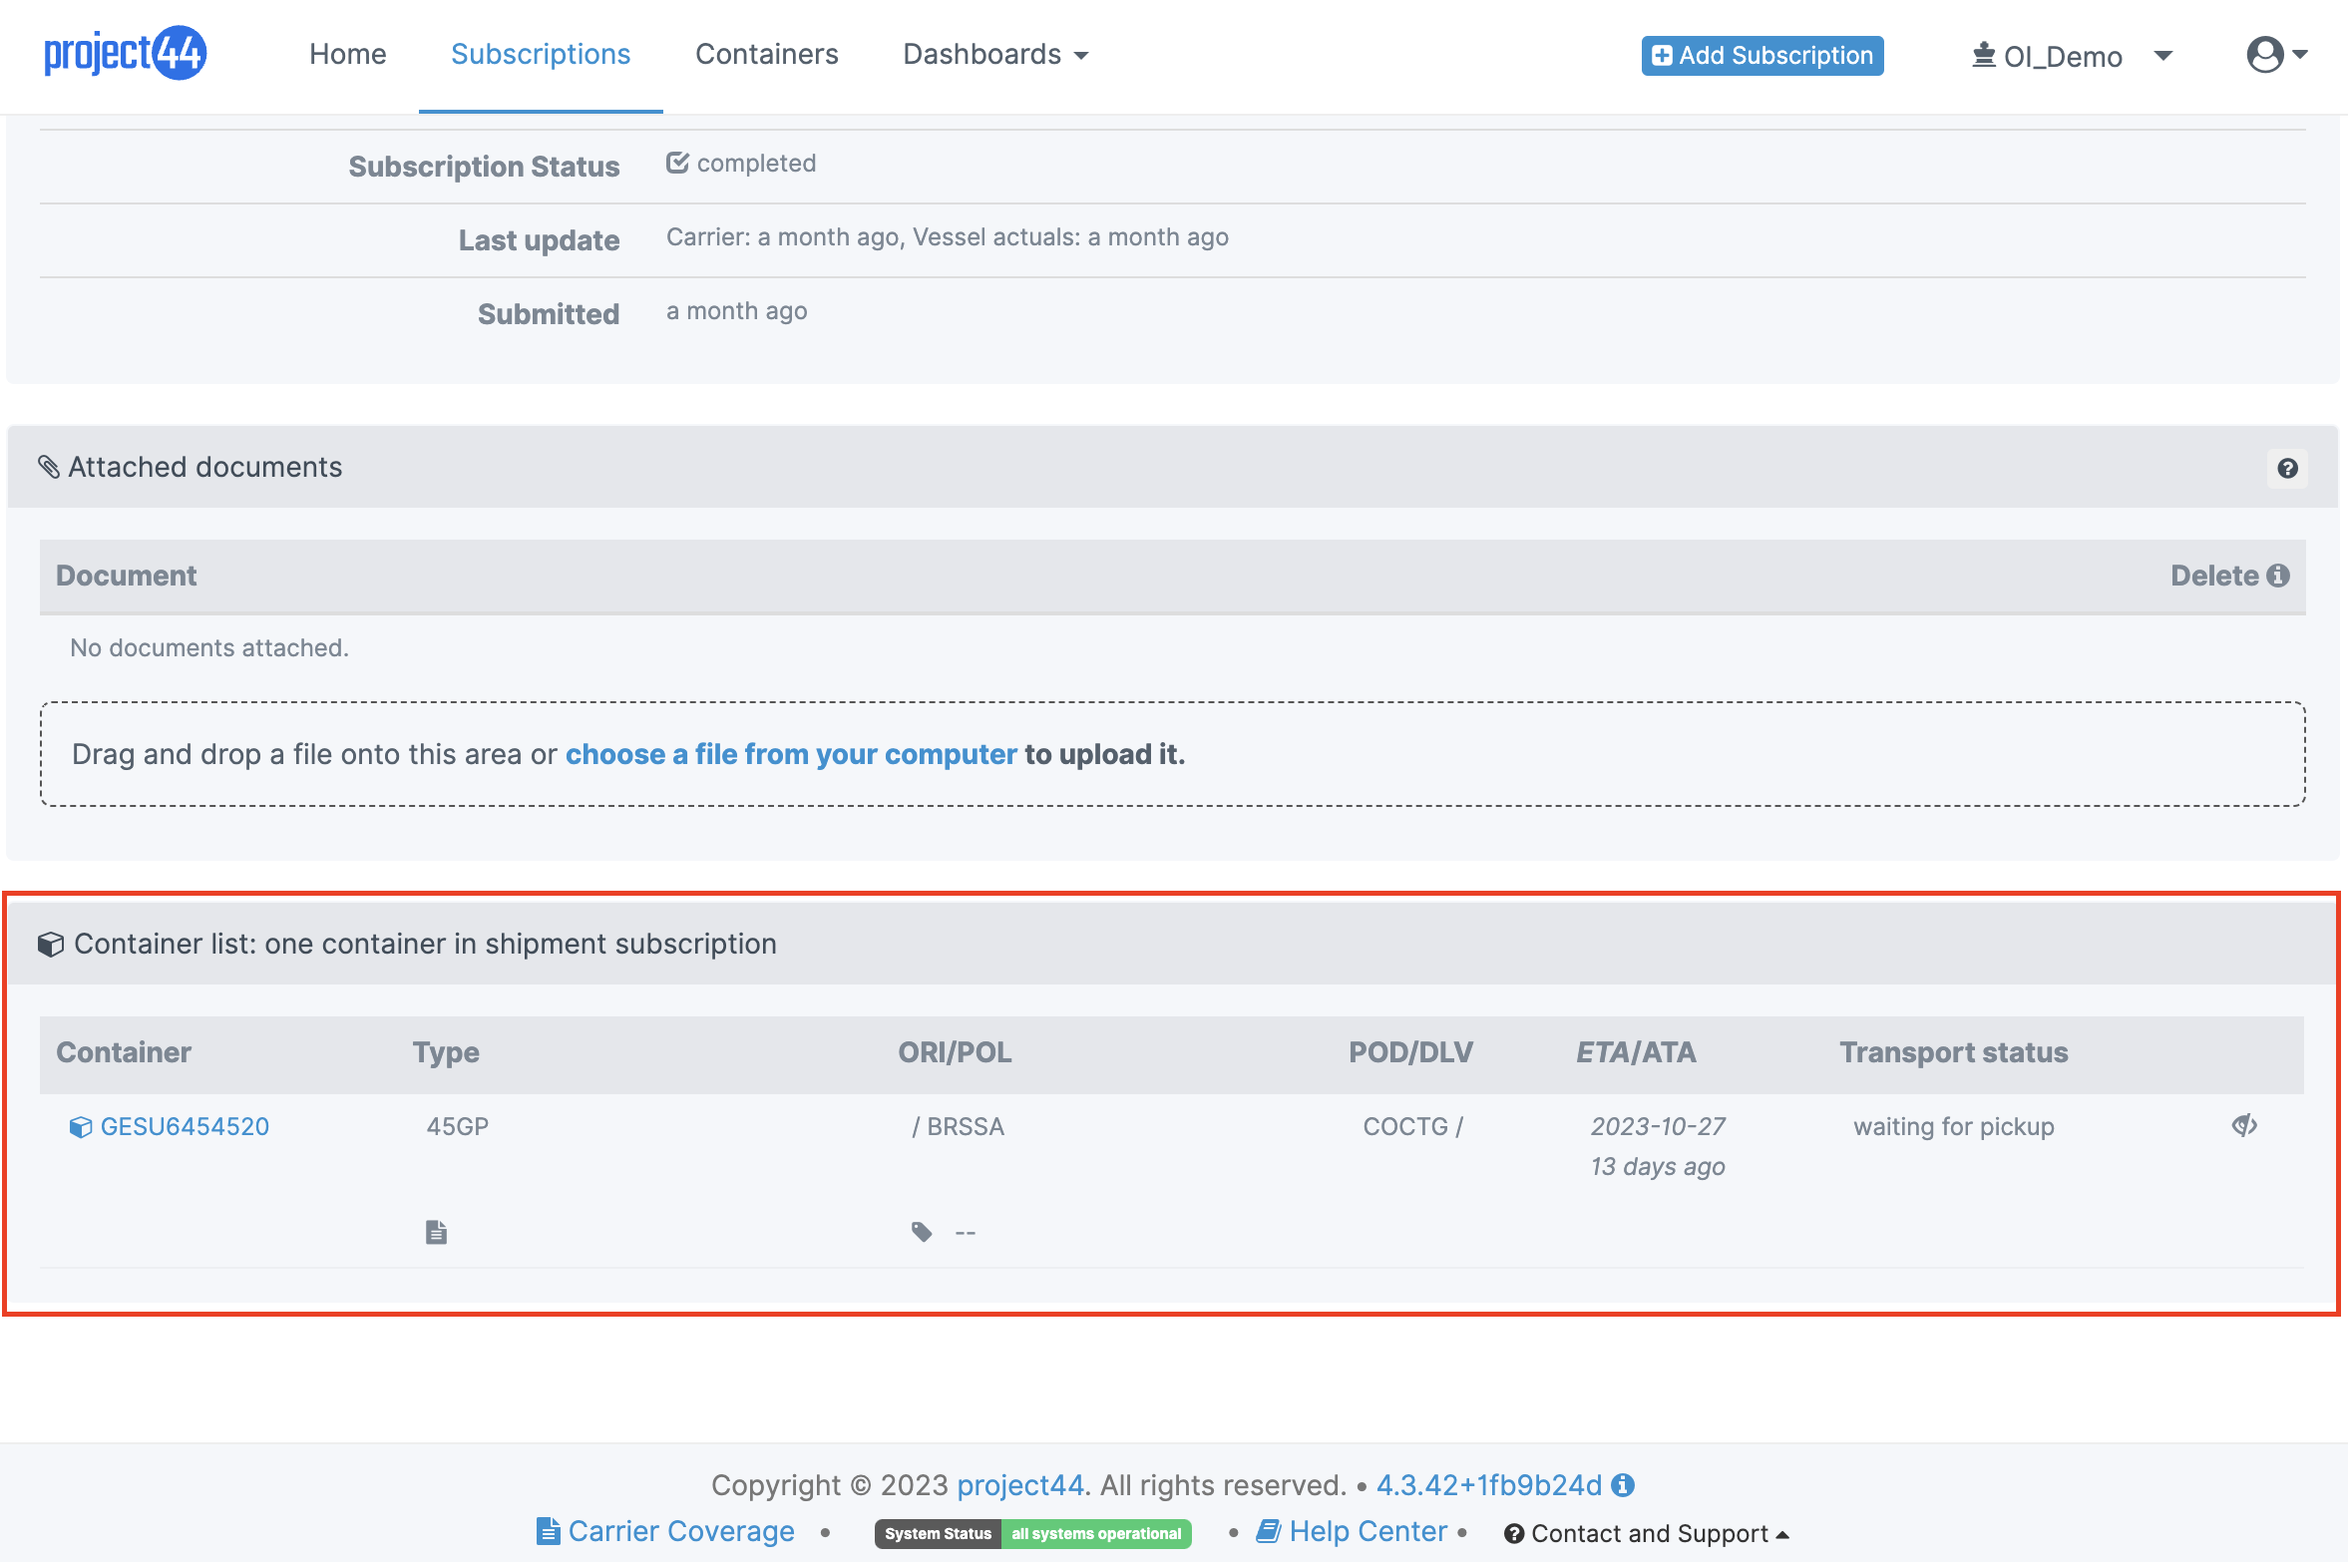This screenshot has width=2348, height=1568.
Task: Click the System Status operational badge
Action: (x=1032, y=1533)
